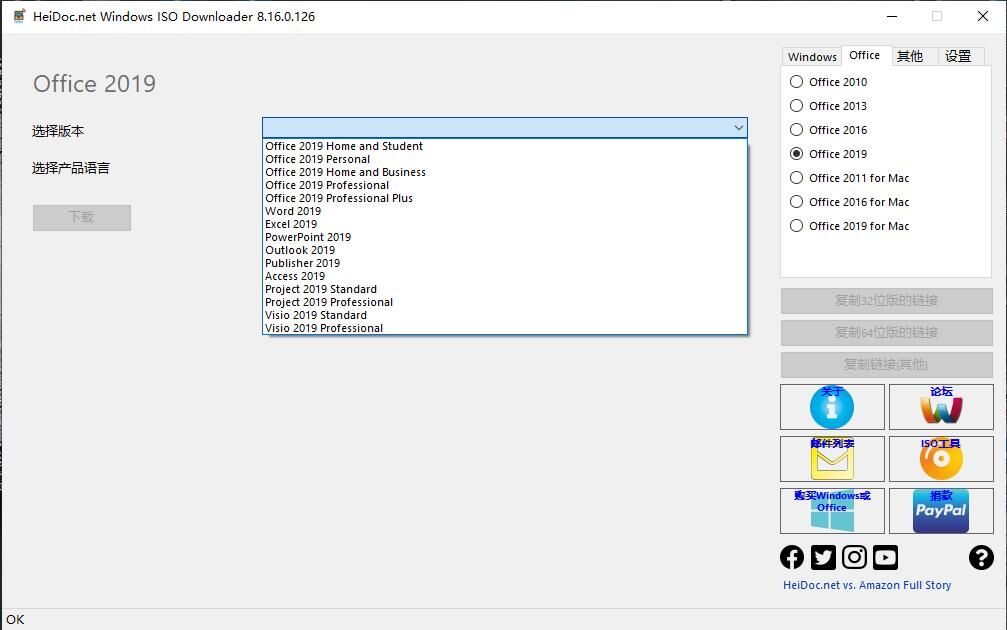This screenshot has width=1007, height=630.
Task: Open the Instagram icon
Action: (x=854, y=557)
